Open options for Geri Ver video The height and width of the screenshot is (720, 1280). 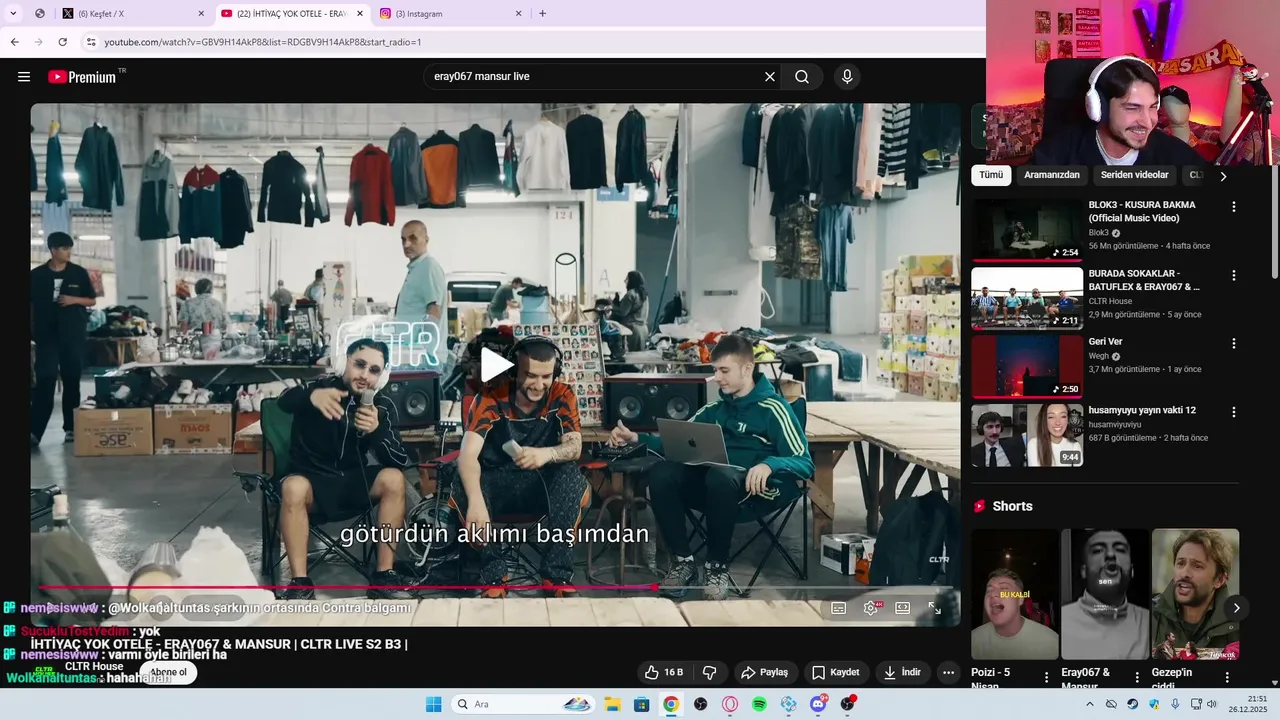click(x=1233, y=343)
